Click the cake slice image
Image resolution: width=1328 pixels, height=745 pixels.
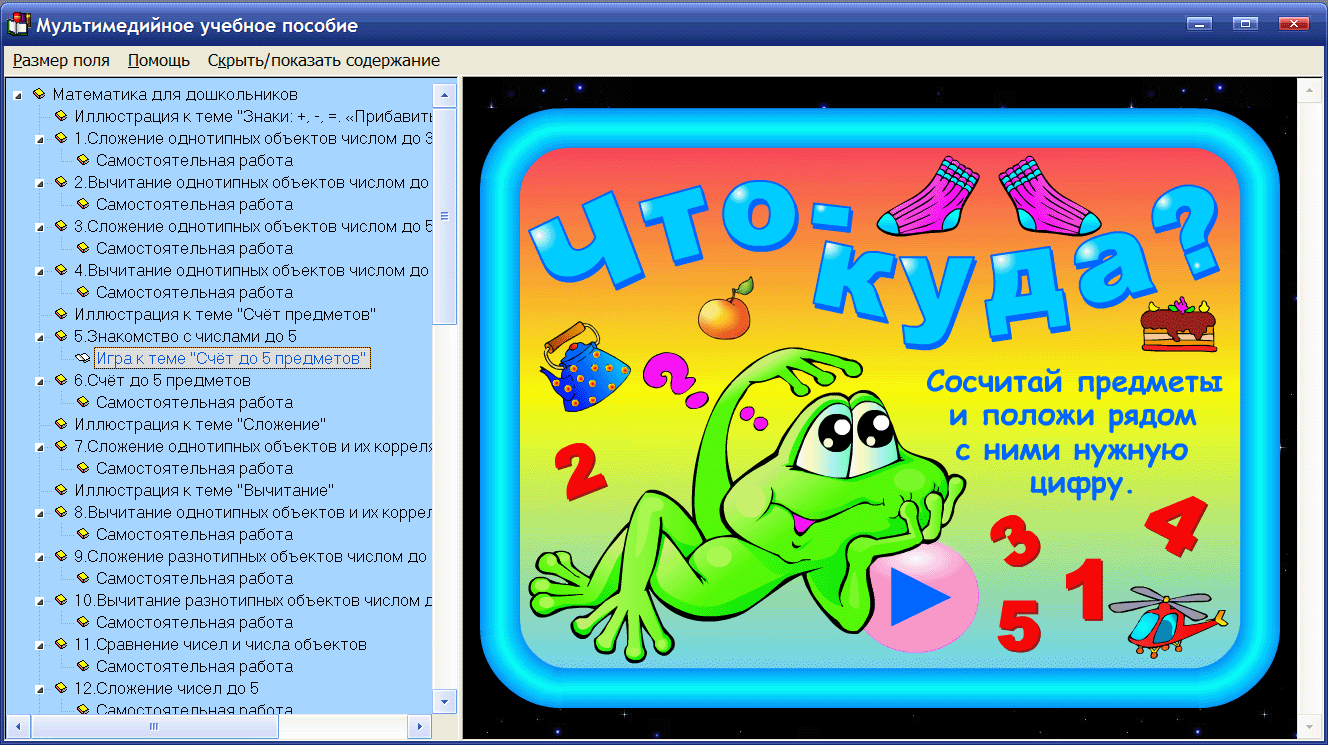tap(1180, 325)
